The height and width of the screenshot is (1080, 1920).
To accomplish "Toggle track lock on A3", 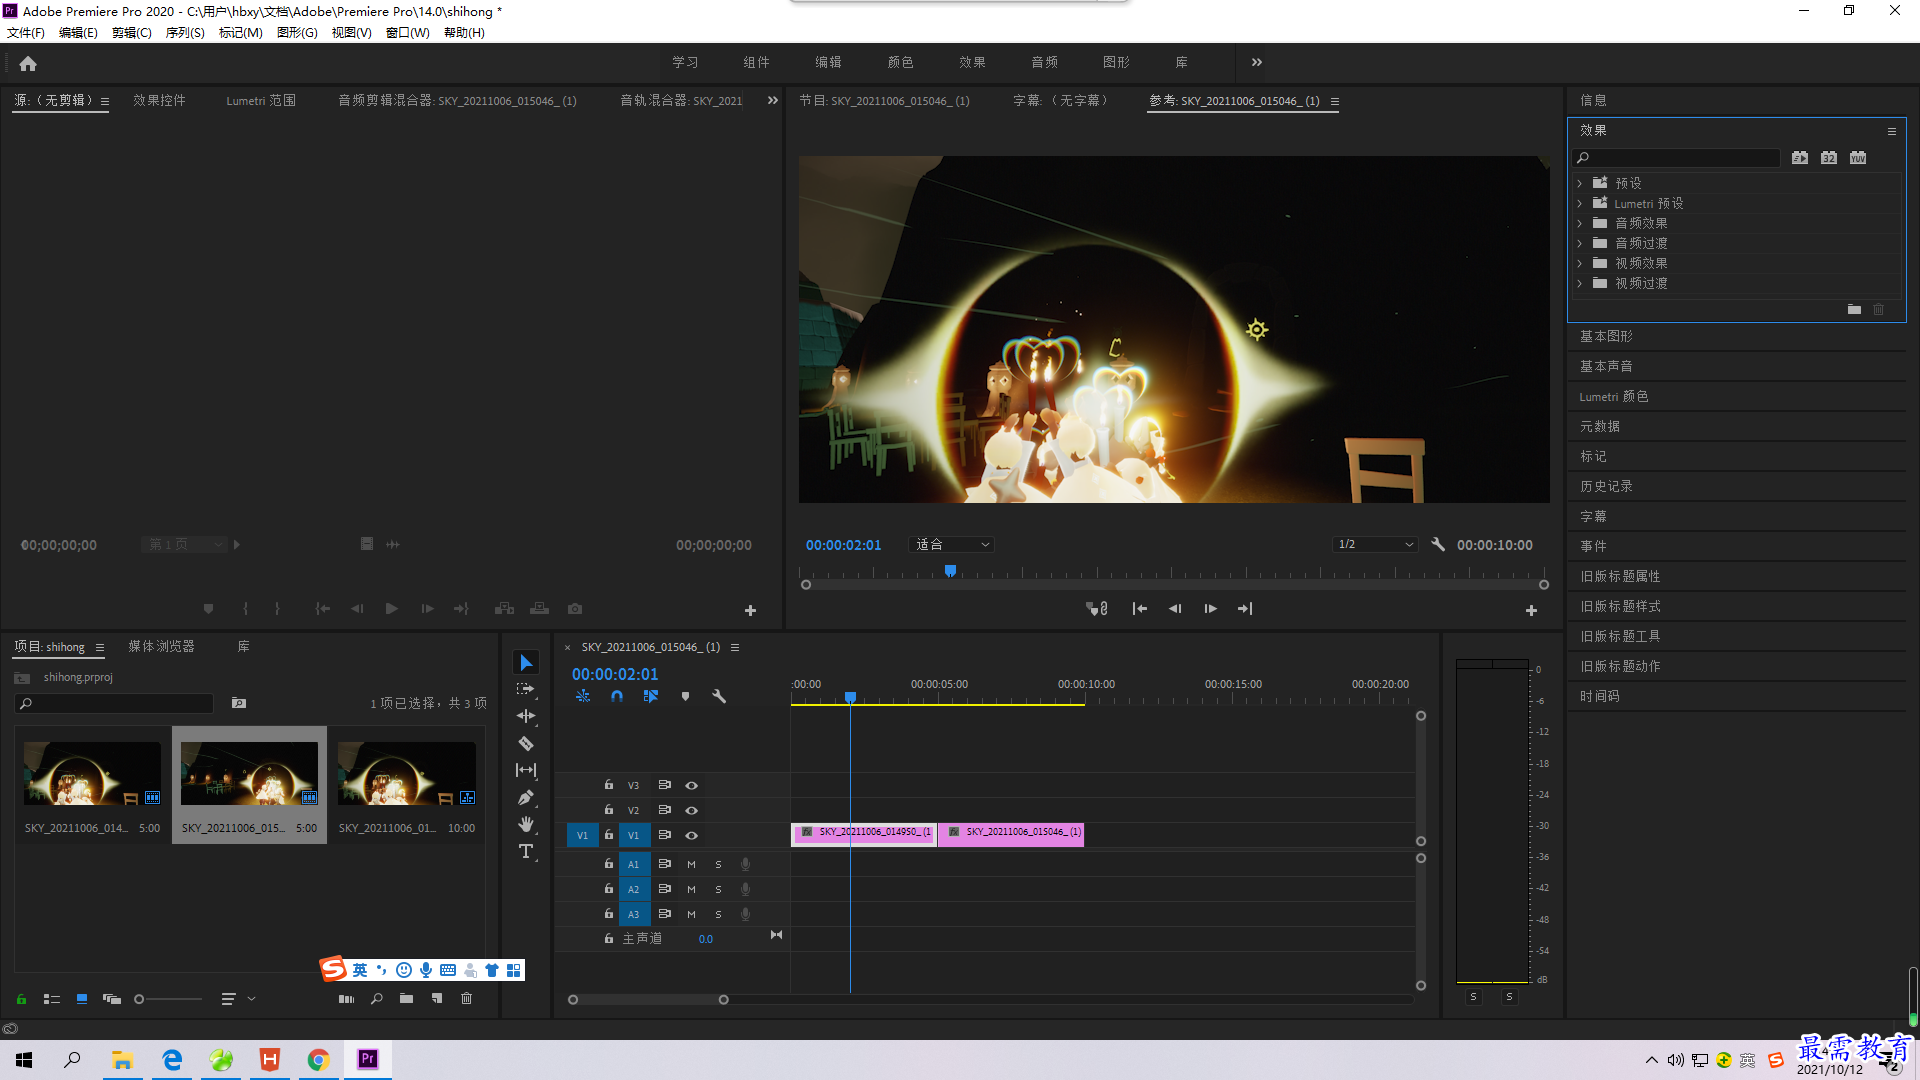I will click(x=608, y=914).
